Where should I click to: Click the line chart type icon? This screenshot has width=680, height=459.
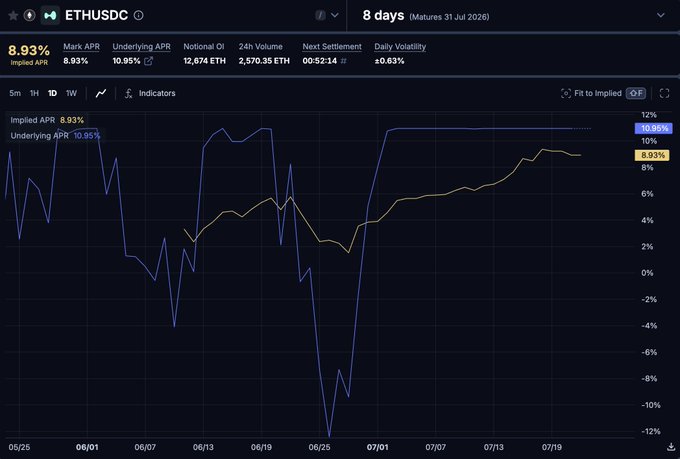(101, 93)
